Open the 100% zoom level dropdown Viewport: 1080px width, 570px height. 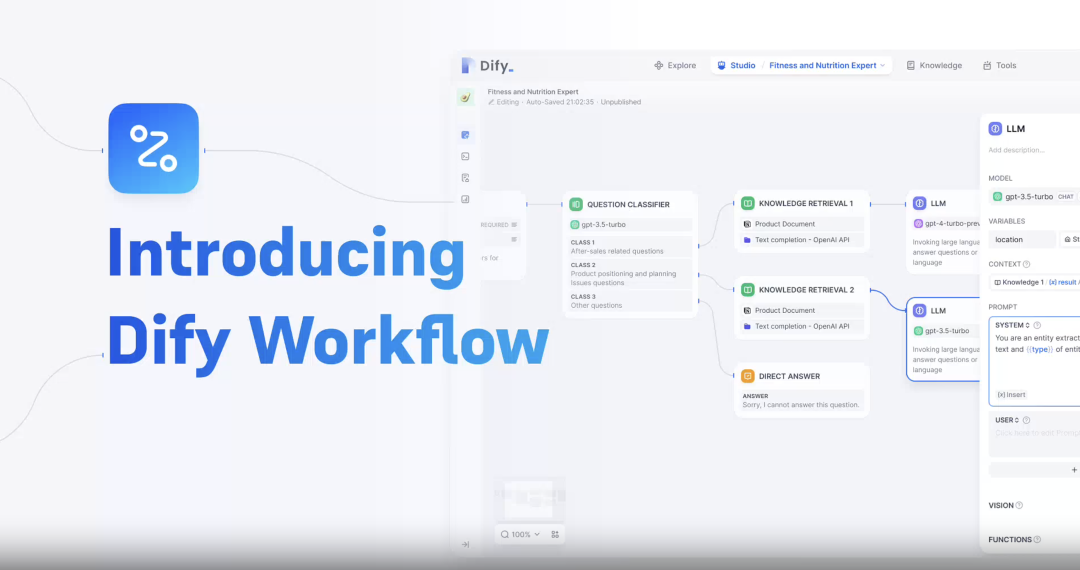[x=521, y=534]
